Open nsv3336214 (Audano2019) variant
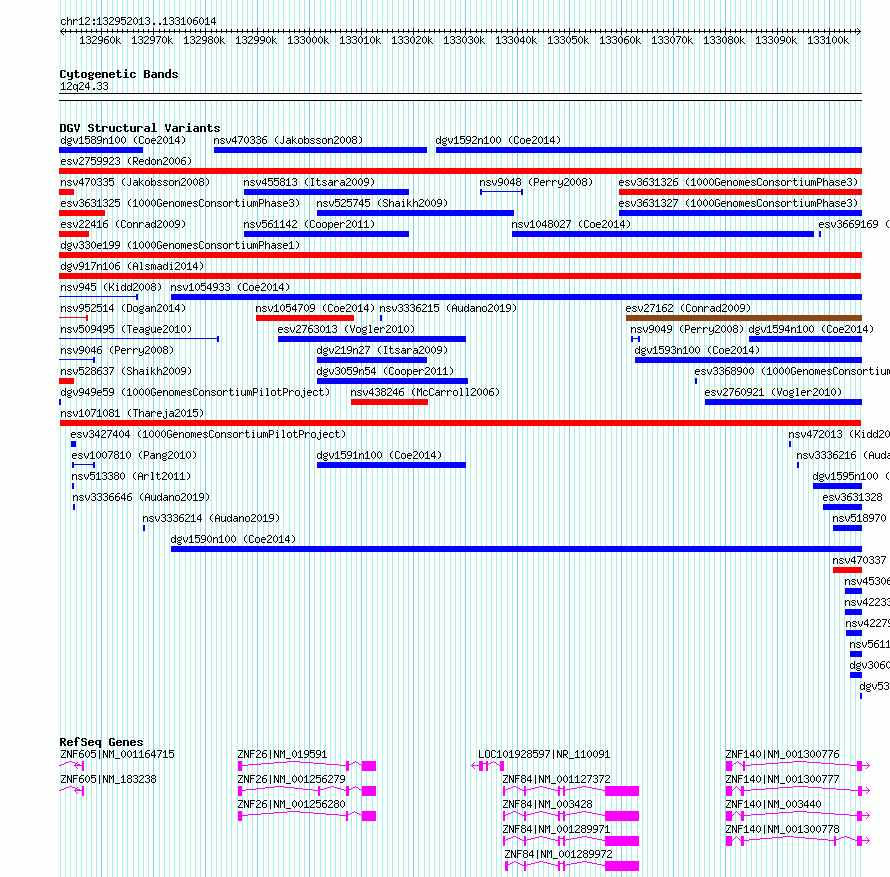 point(211,518)
